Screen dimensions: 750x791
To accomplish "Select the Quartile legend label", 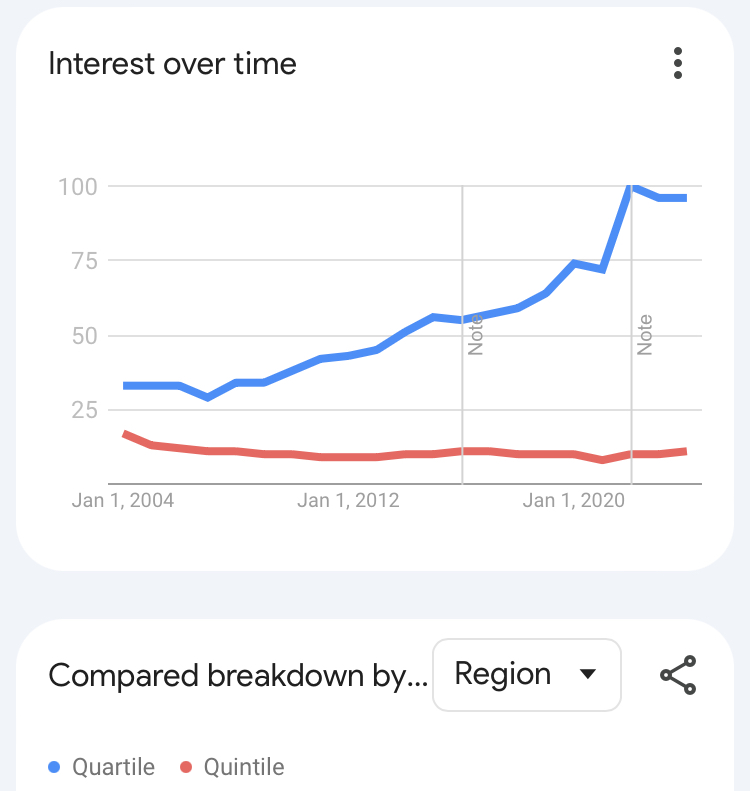I will [x=113, y=767].
